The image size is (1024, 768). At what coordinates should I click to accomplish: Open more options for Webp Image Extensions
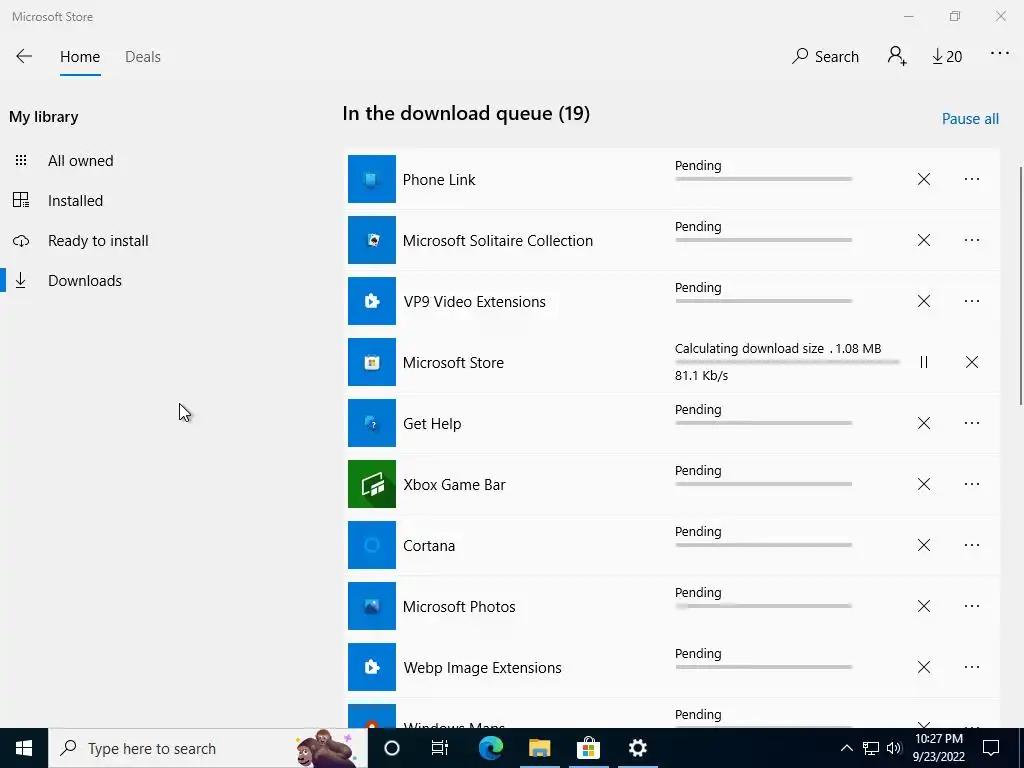click(x=972, y=667)
